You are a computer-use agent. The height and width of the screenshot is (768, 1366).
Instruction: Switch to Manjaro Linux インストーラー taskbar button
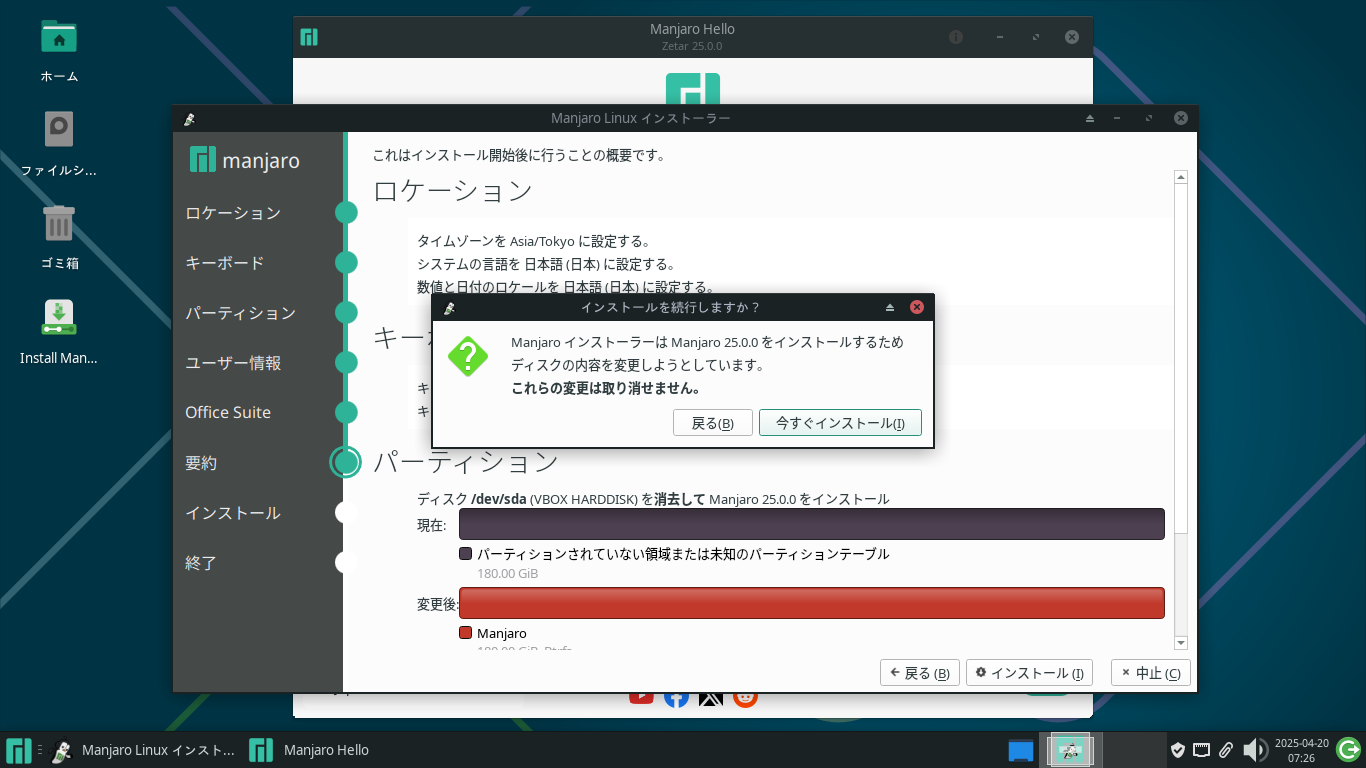click(143, 750)
